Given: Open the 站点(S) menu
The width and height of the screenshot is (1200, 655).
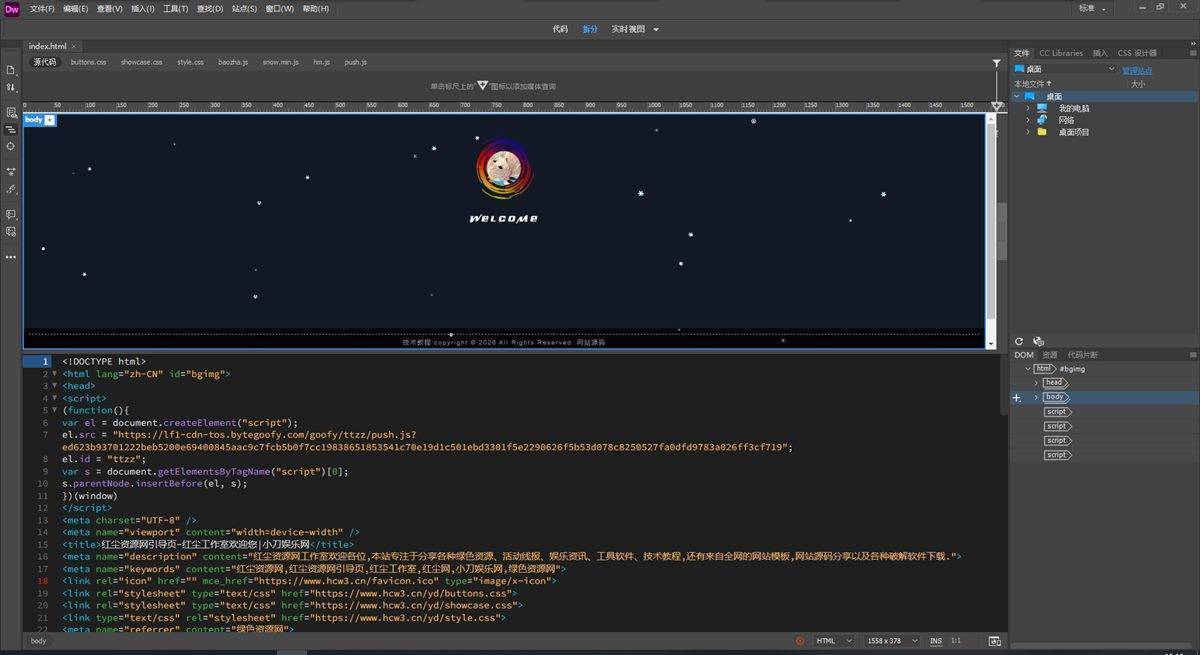Looking at the screenshot, I should coord(244,8).
